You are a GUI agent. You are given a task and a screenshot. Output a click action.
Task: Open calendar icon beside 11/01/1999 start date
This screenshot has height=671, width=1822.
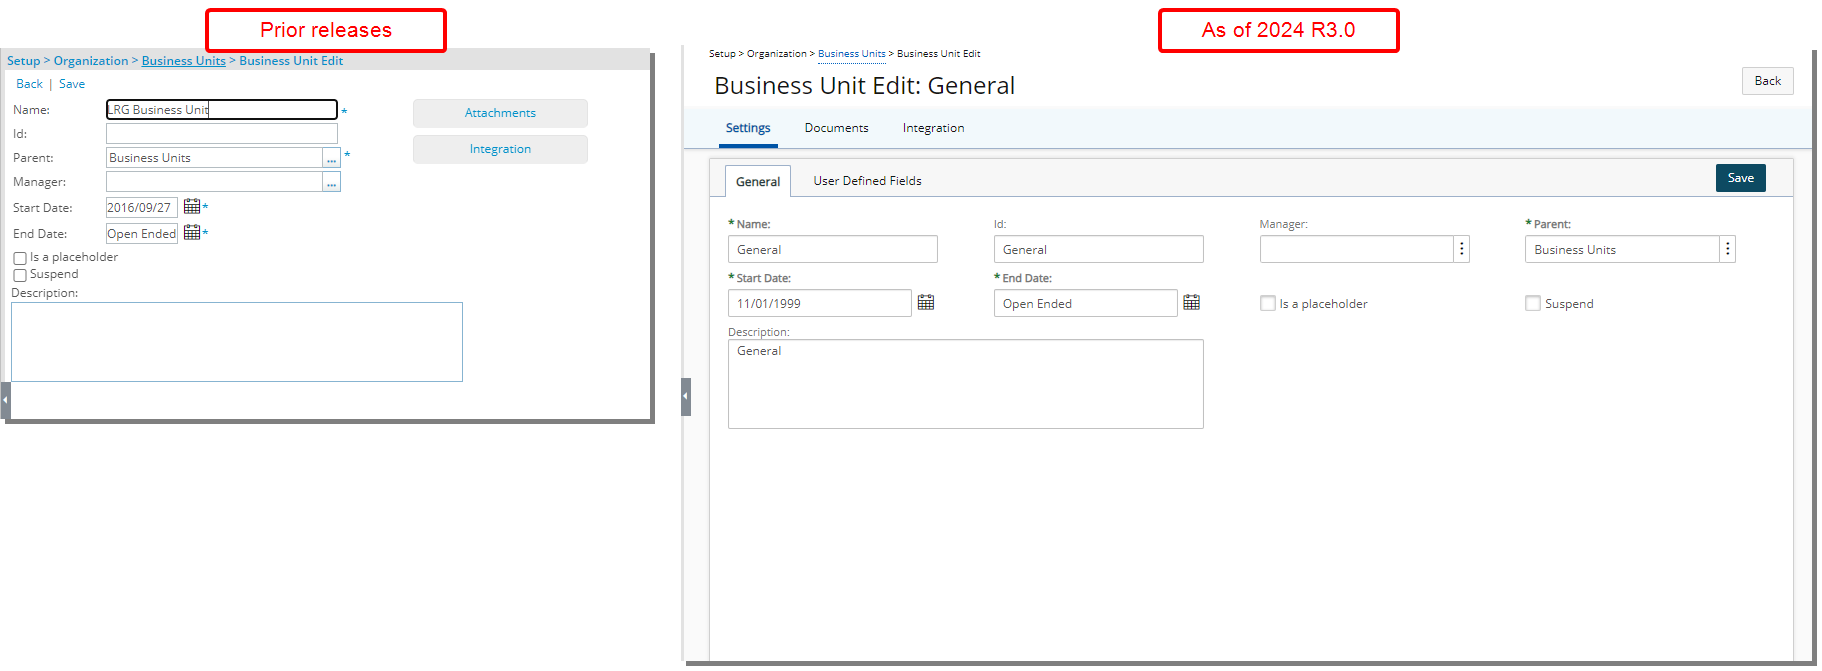[x=926, y=303]
